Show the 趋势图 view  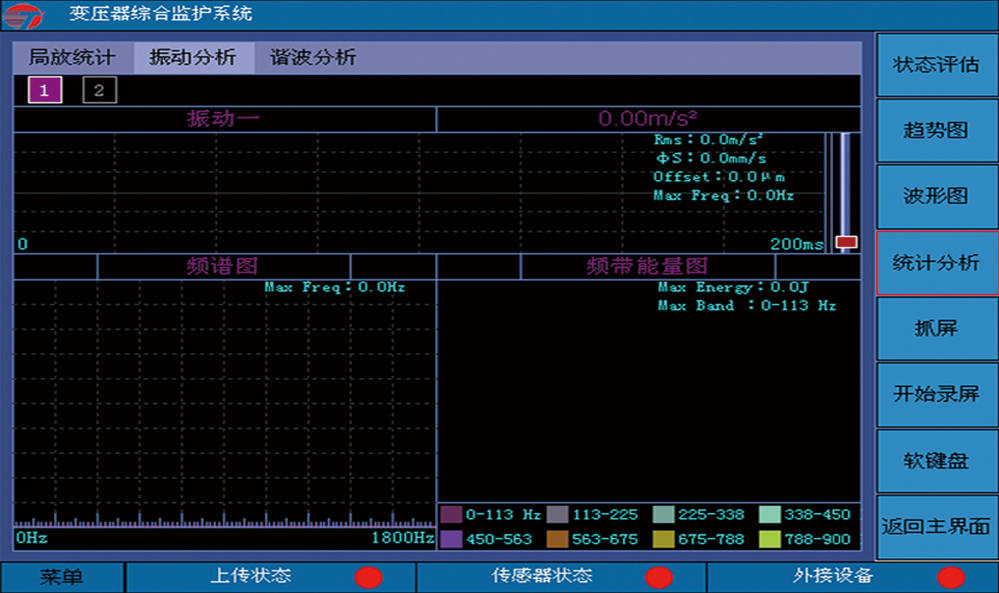click(936, 131)
